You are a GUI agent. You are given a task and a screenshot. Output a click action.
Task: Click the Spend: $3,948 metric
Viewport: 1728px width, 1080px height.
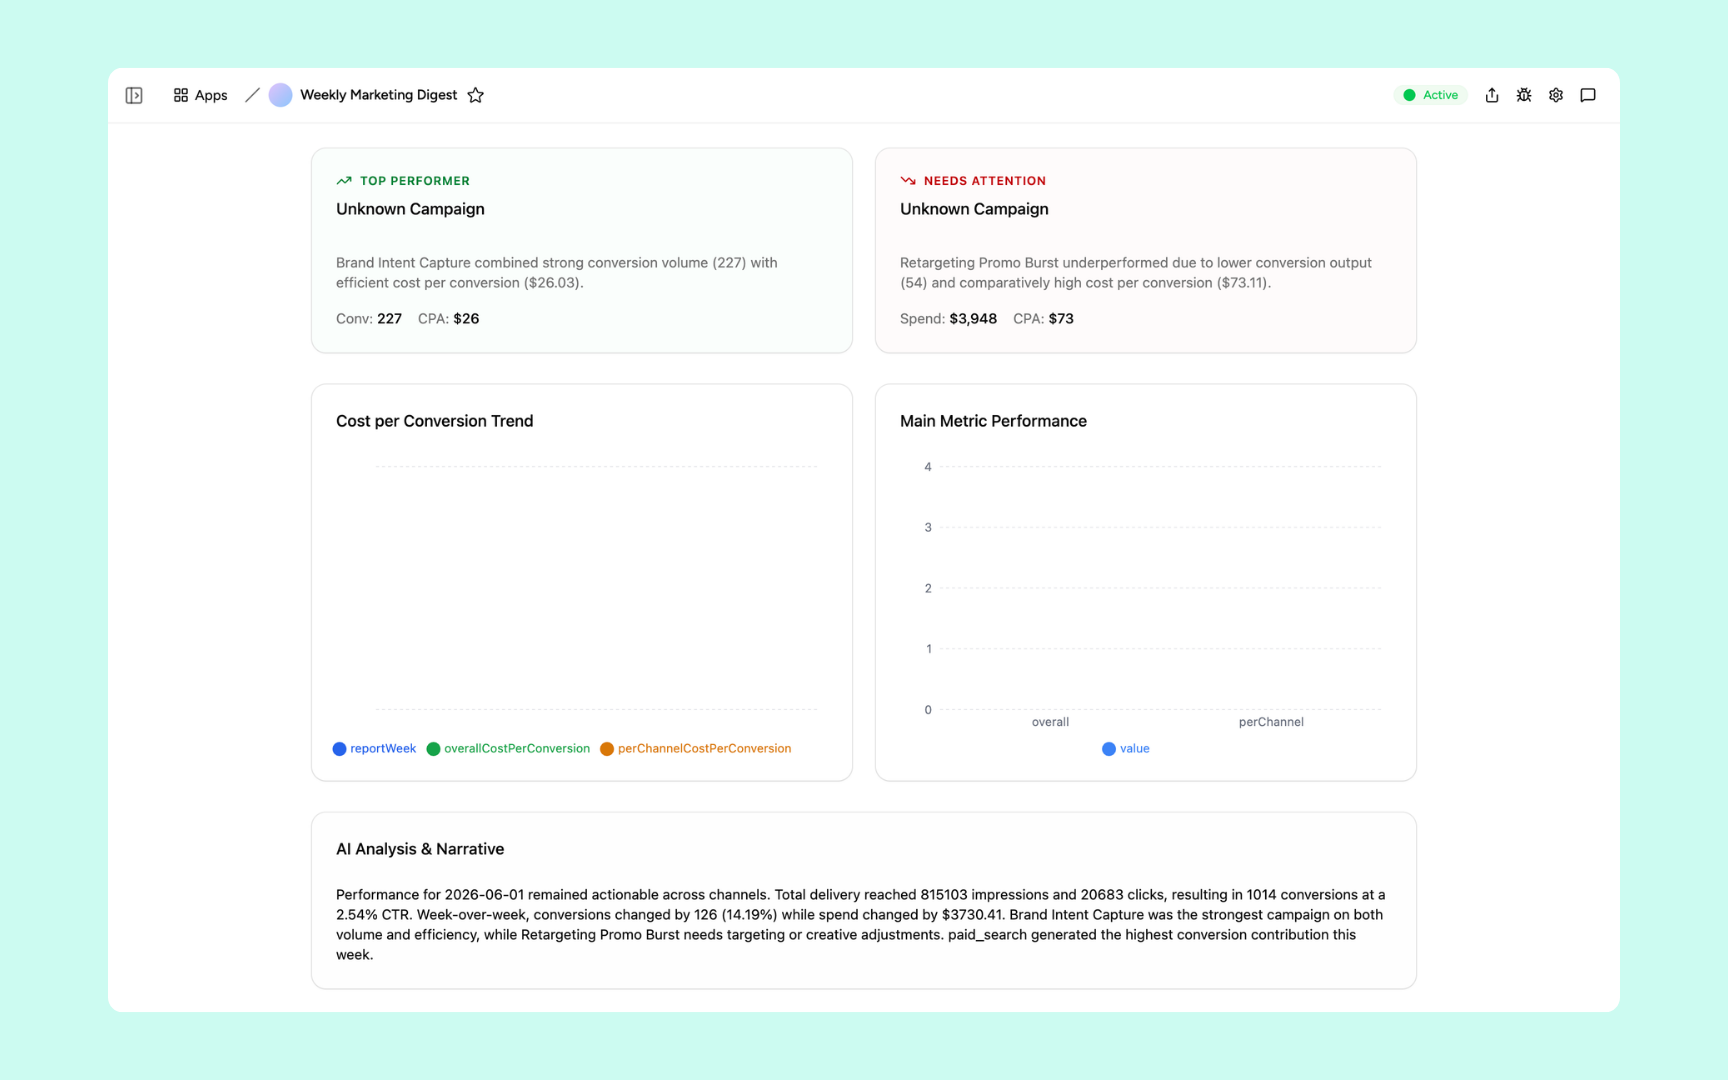(x=948, y=319)
